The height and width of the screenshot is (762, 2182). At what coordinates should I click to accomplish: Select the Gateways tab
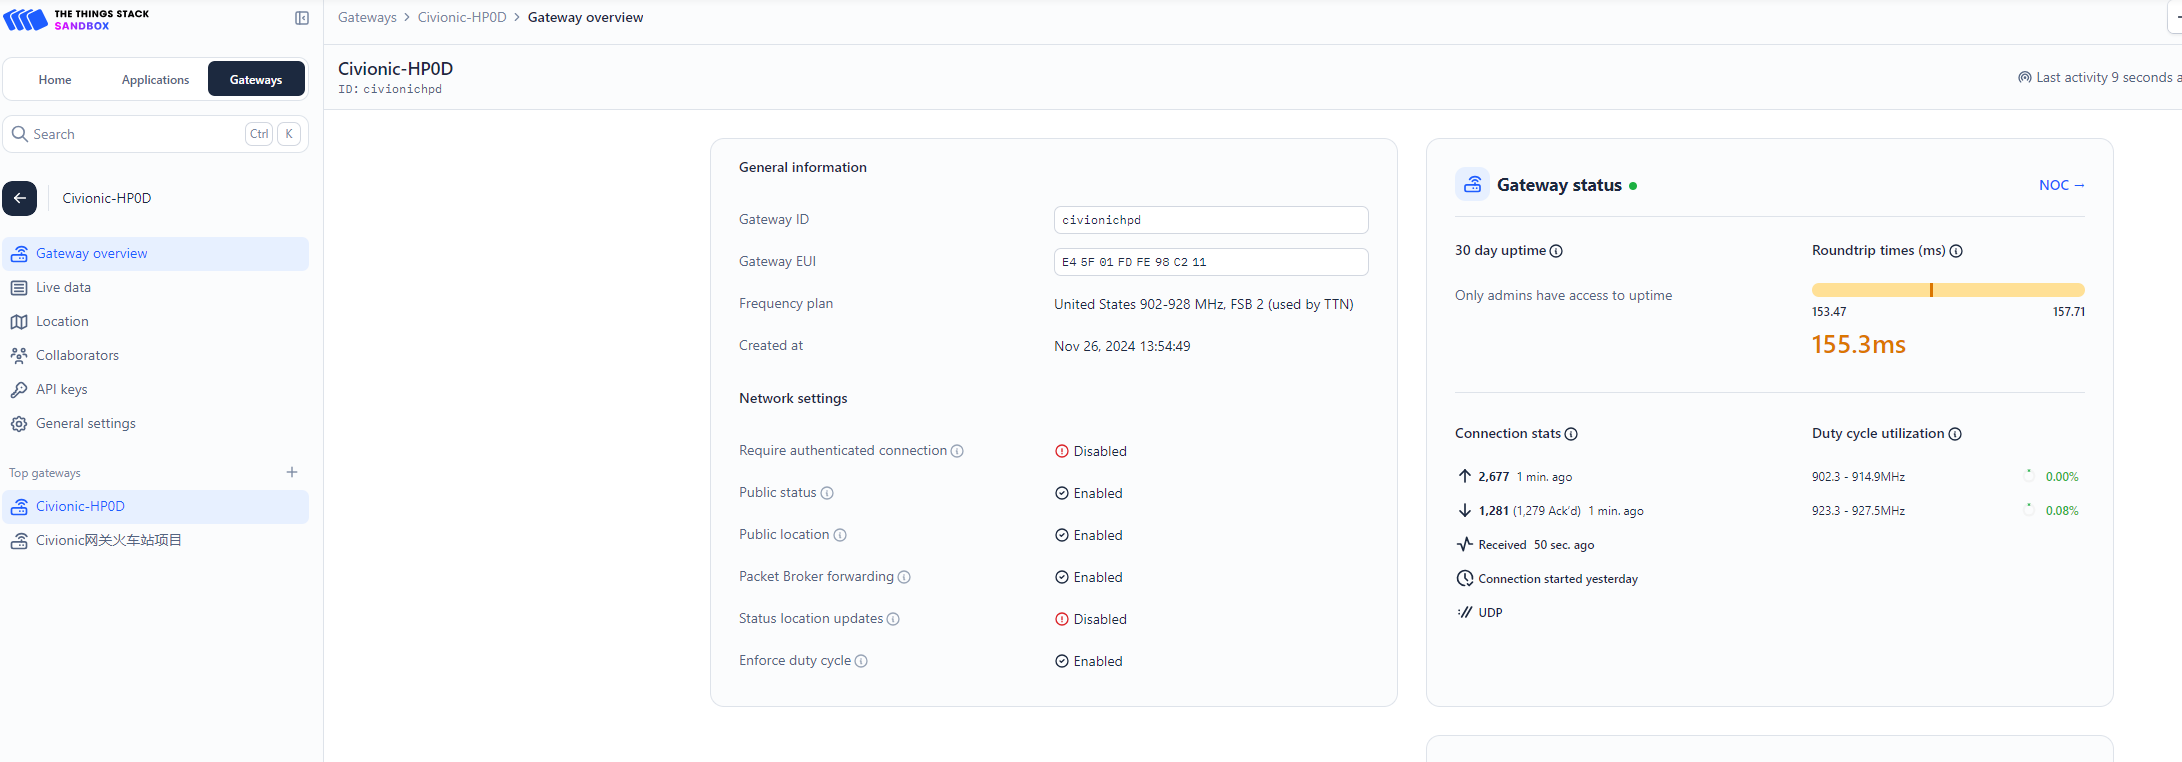256,79
